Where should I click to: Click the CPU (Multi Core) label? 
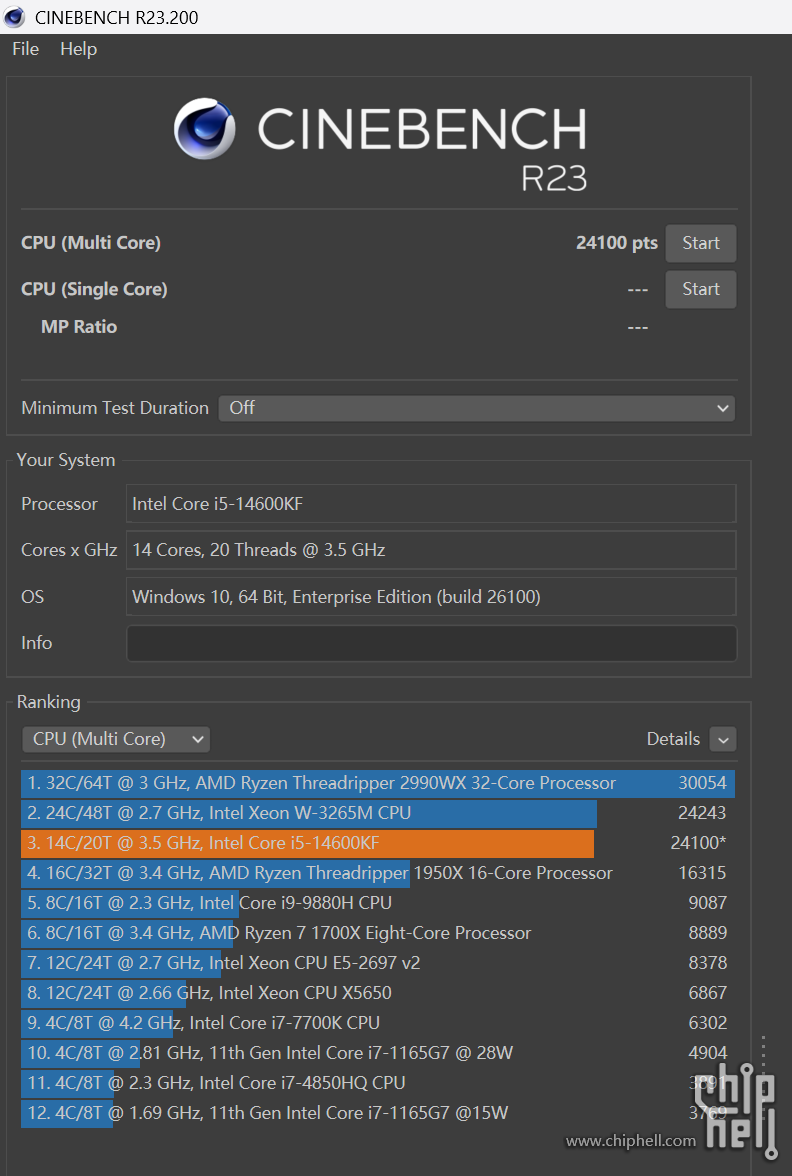[x=91, y=243]
